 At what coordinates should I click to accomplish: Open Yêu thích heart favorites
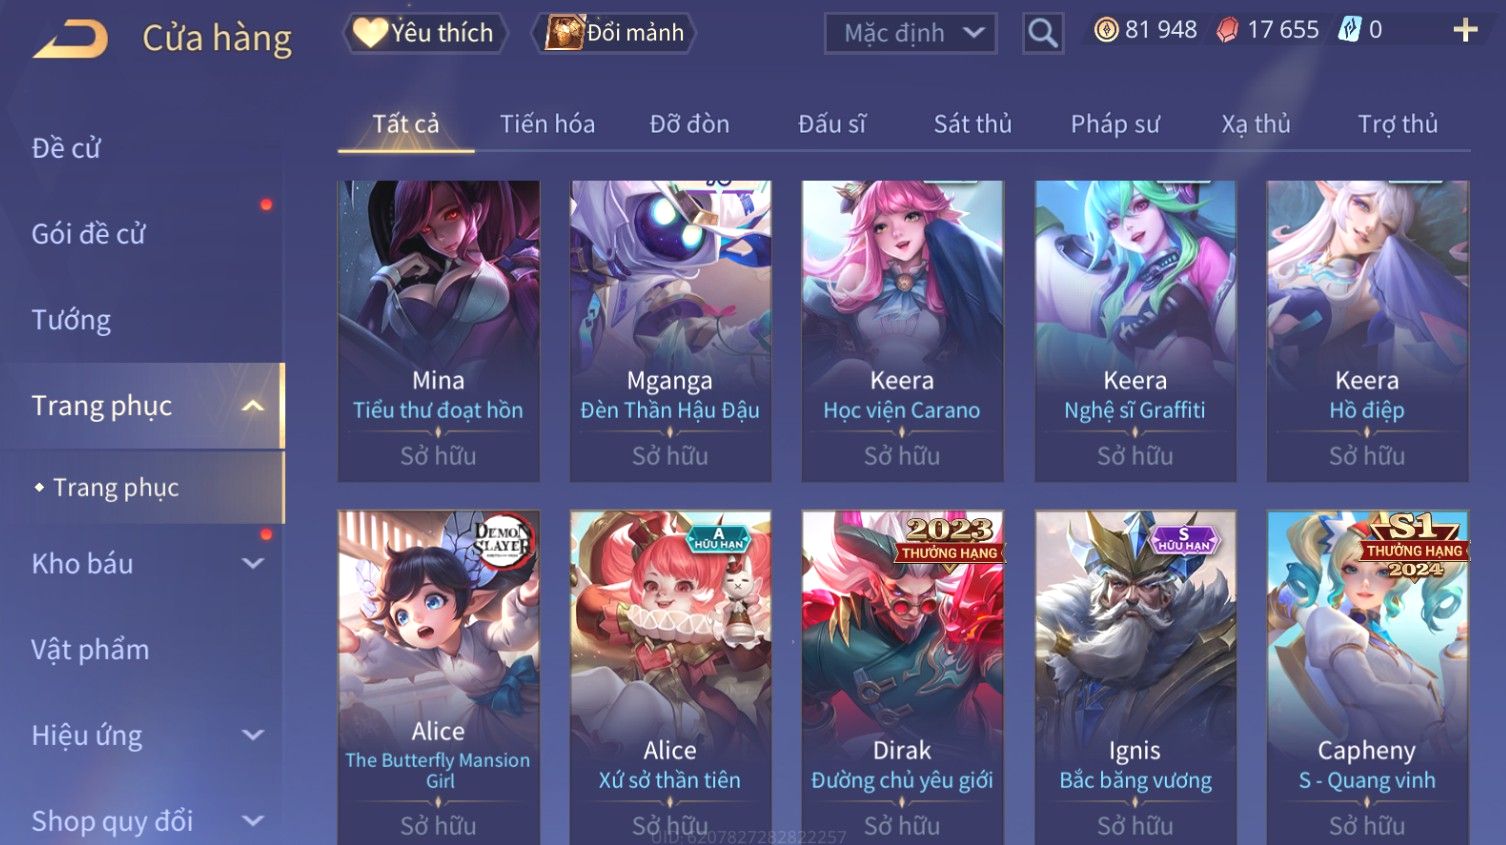point(424,33)
